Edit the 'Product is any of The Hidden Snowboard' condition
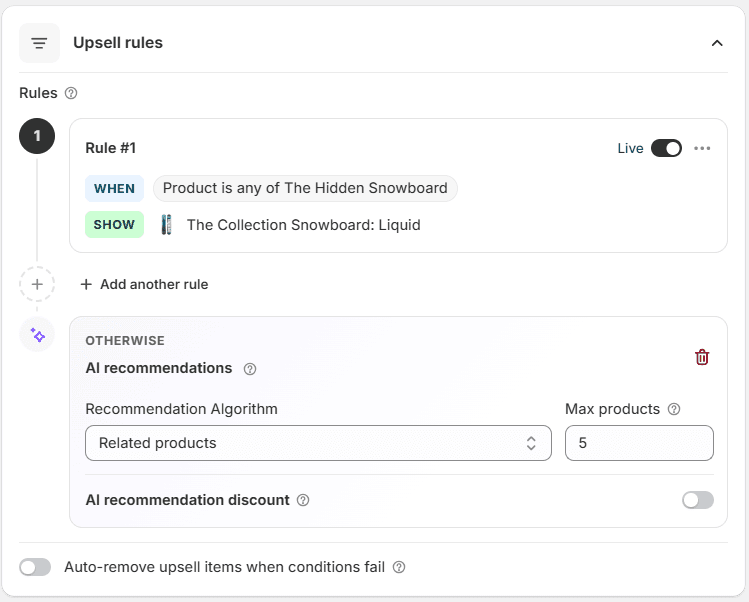Image resolution: width=749 pixels, height=602 pixels. coord(305,188)
